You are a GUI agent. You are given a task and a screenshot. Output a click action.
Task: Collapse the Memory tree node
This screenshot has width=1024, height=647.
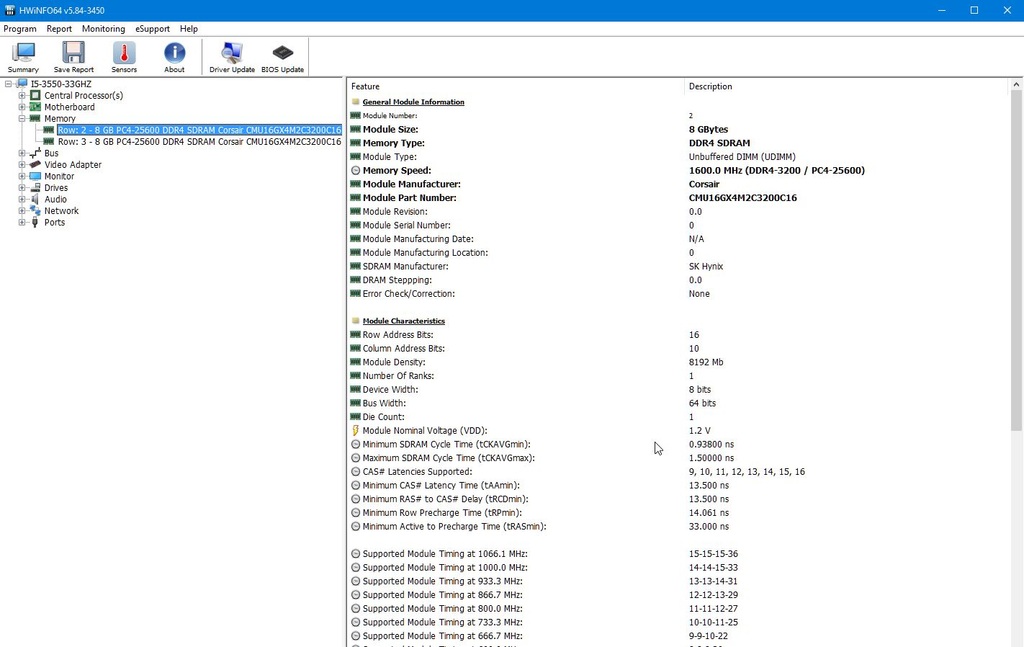point(22,119)
